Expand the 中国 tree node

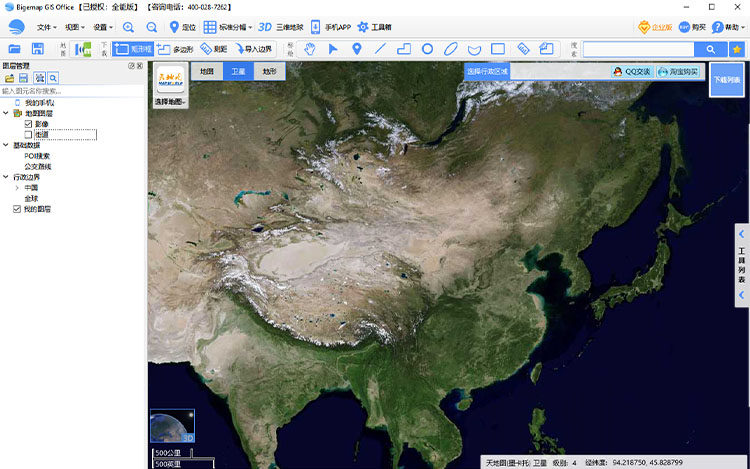17,188
